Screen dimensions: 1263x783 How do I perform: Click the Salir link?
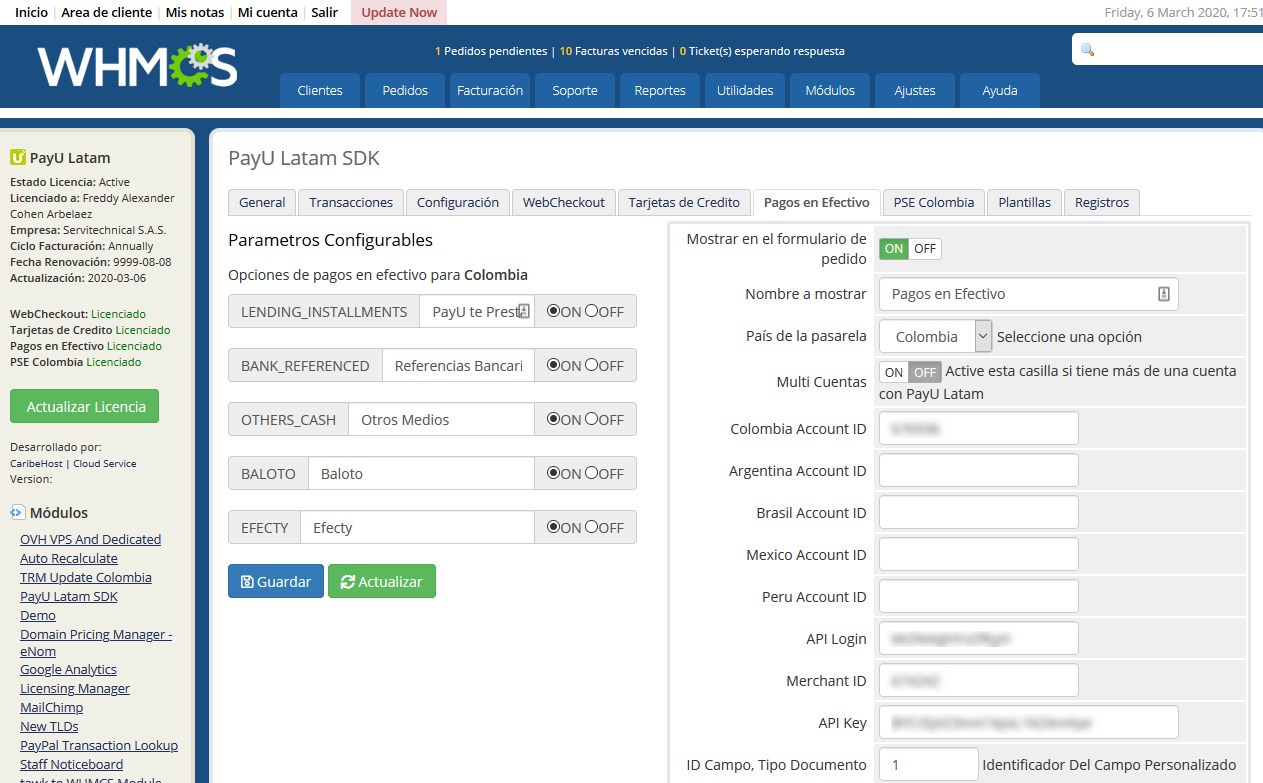pos(324,12)
